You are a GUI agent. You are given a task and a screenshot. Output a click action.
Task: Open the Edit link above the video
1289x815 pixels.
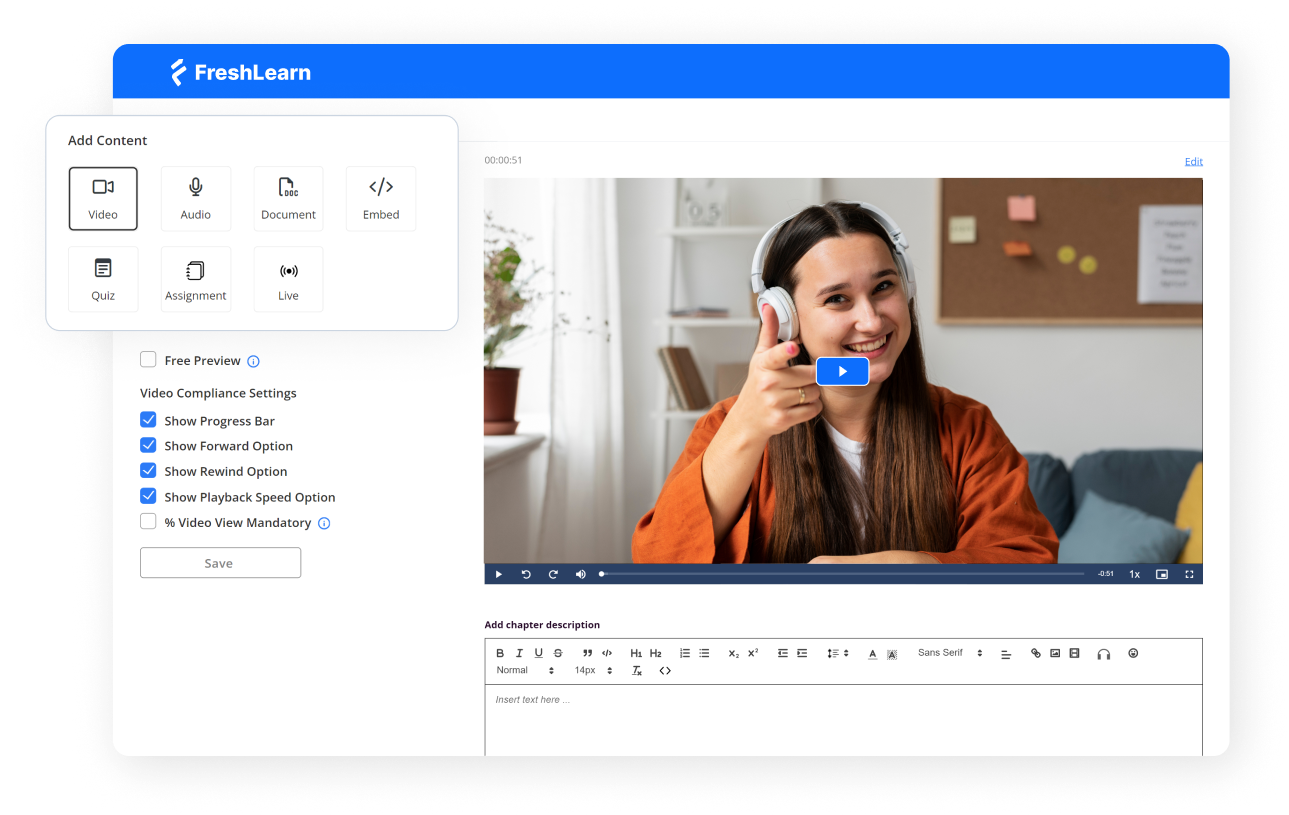point(1193,161)
